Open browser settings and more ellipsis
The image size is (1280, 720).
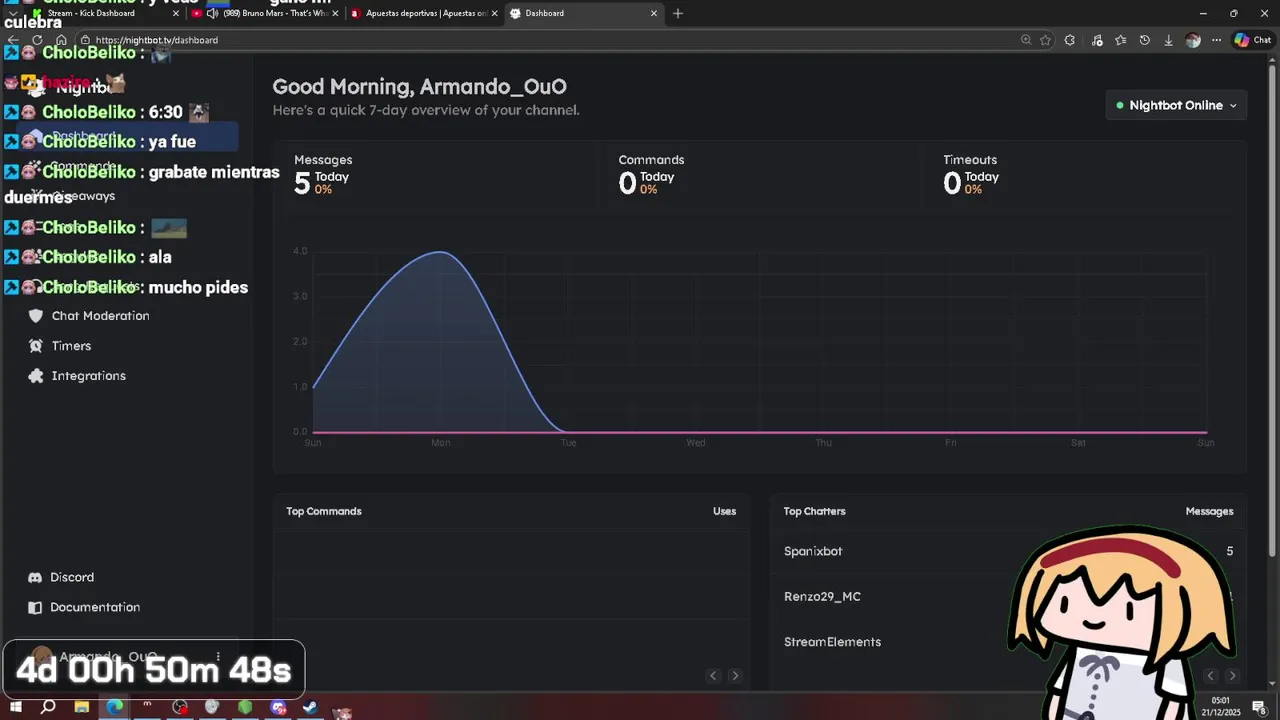(x=1216, y=40)
